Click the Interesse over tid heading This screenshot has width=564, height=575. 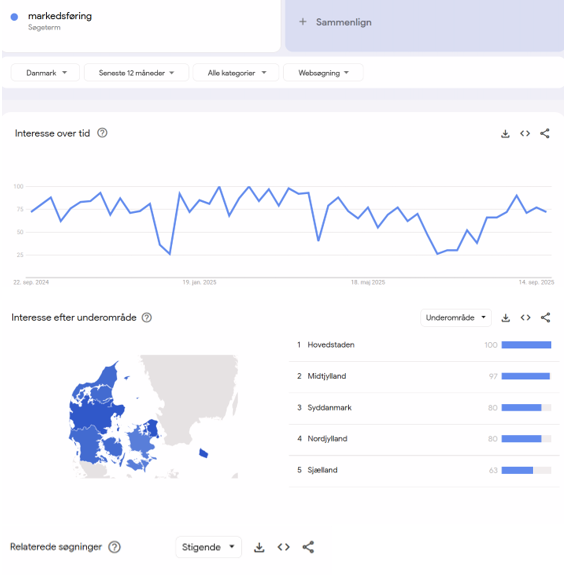click(x=52, y=133)
